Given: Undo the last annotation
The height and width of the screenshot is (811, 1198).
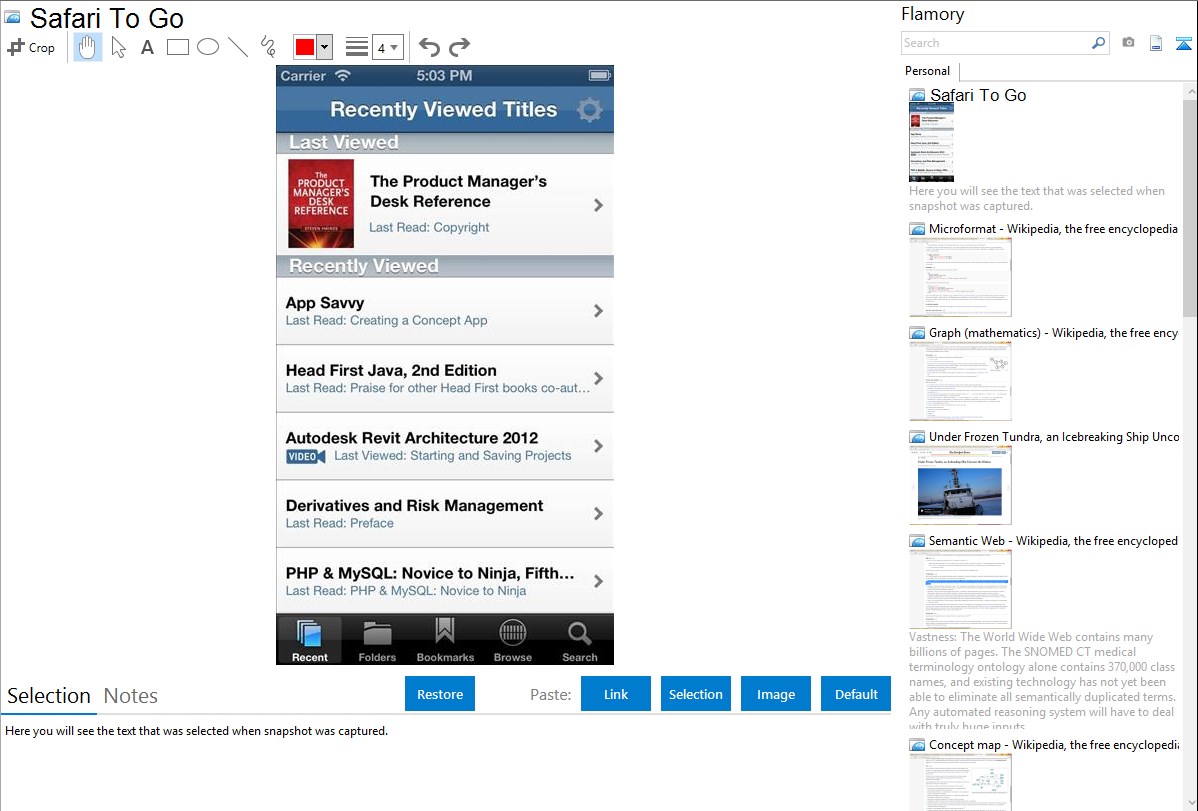Looking at the screenshot, I should (429, 47).
